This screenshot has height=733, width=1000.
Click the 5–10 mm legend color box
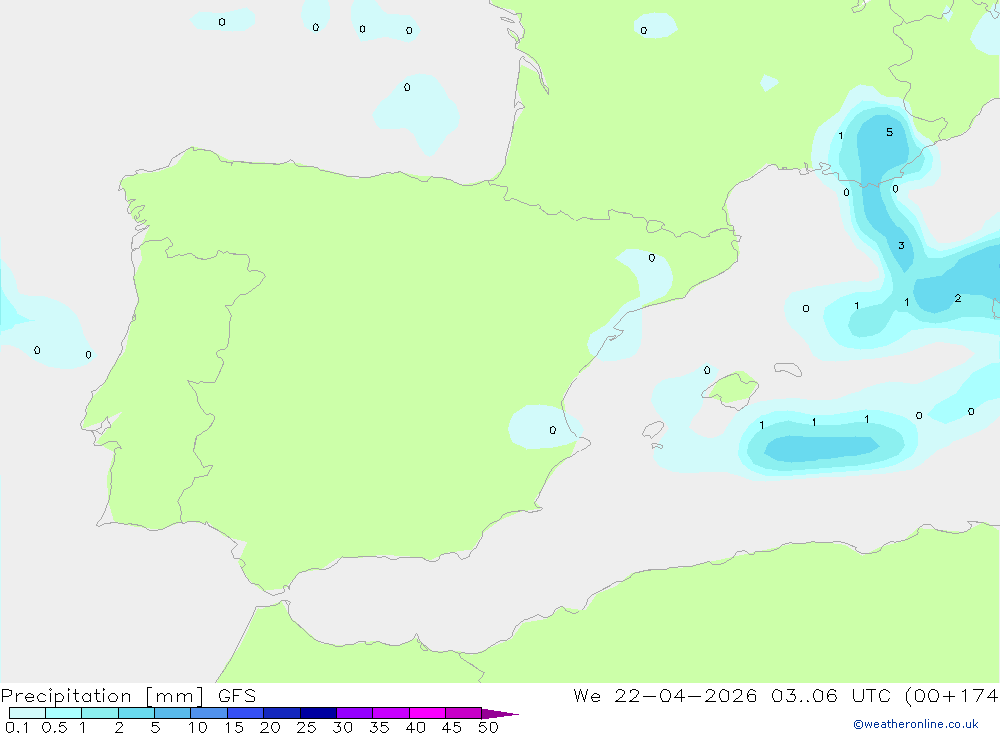173,713
